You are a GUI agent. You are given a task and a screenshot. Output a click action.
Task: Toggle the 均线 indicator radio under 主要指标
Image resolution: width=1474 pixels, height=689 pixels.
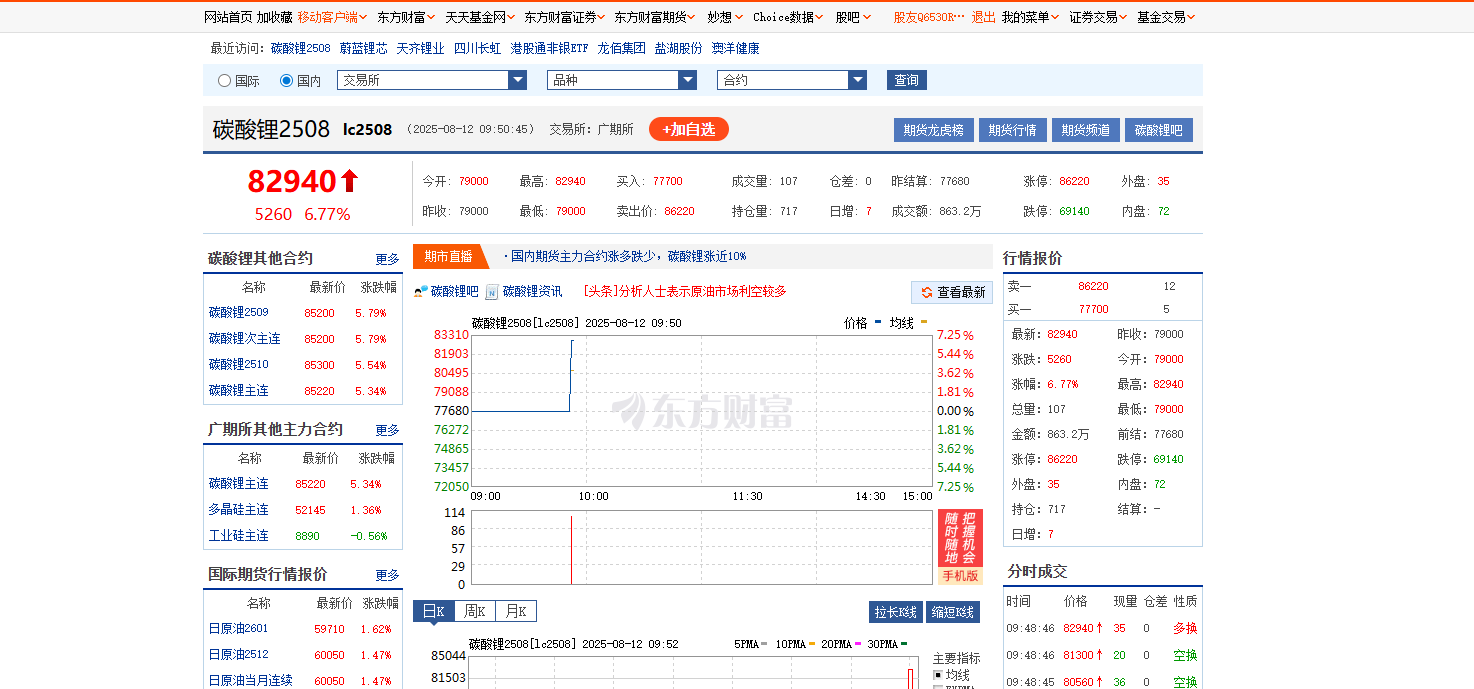point(938,675)
